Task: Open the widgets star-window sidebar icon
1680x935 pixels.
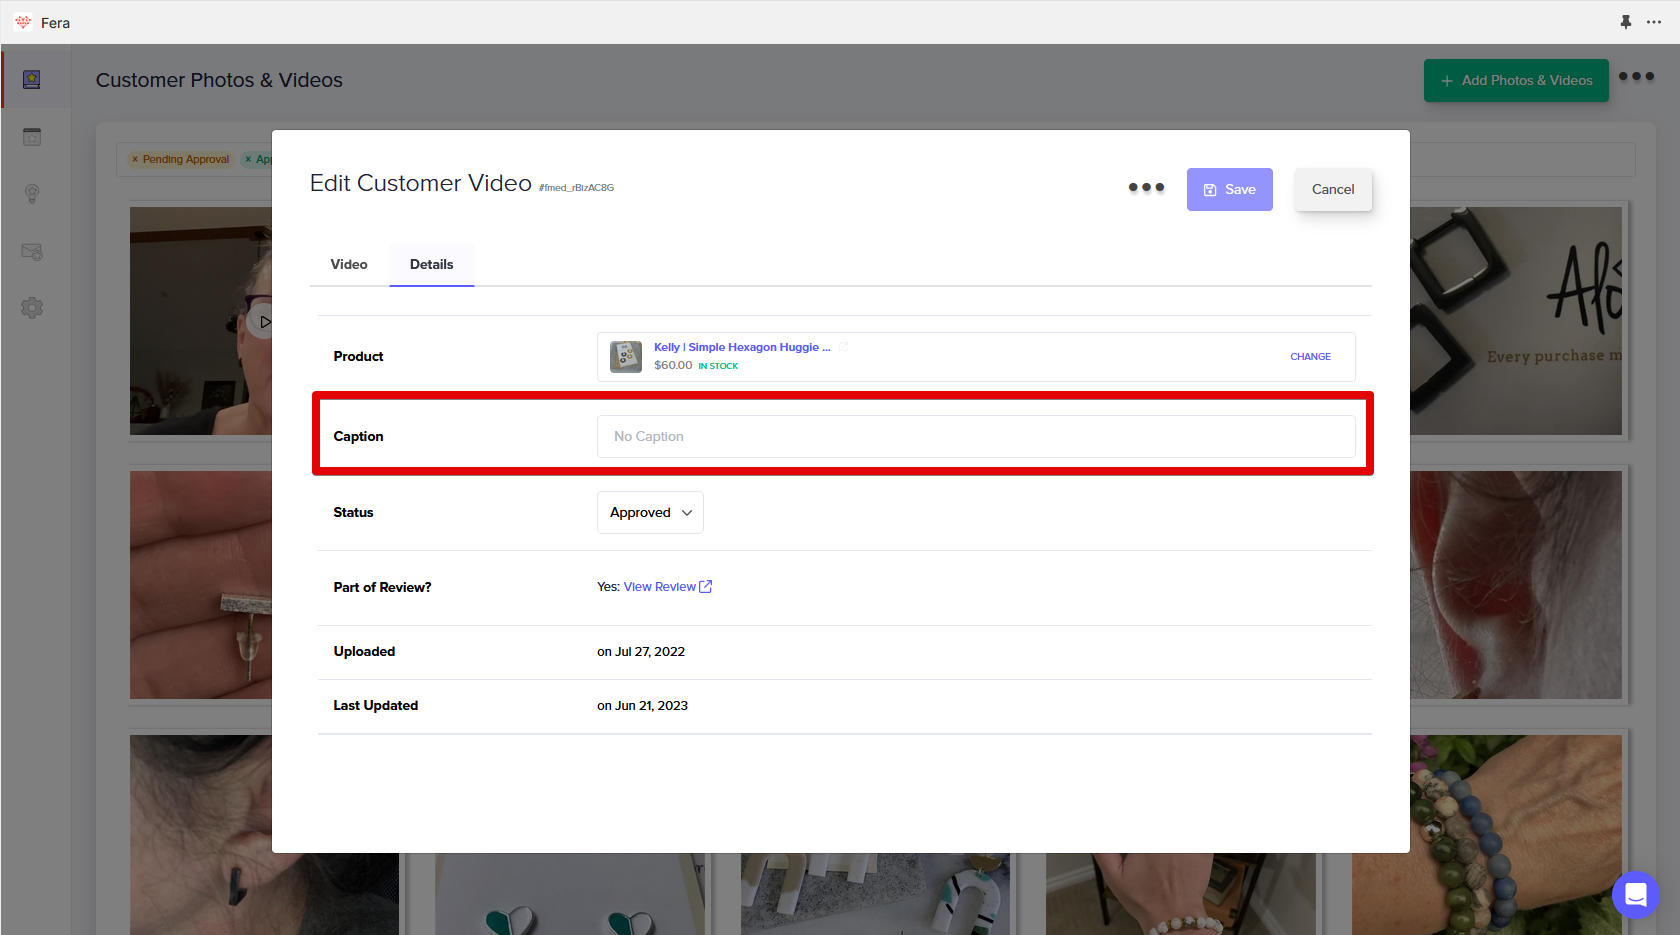Action: 32,137
